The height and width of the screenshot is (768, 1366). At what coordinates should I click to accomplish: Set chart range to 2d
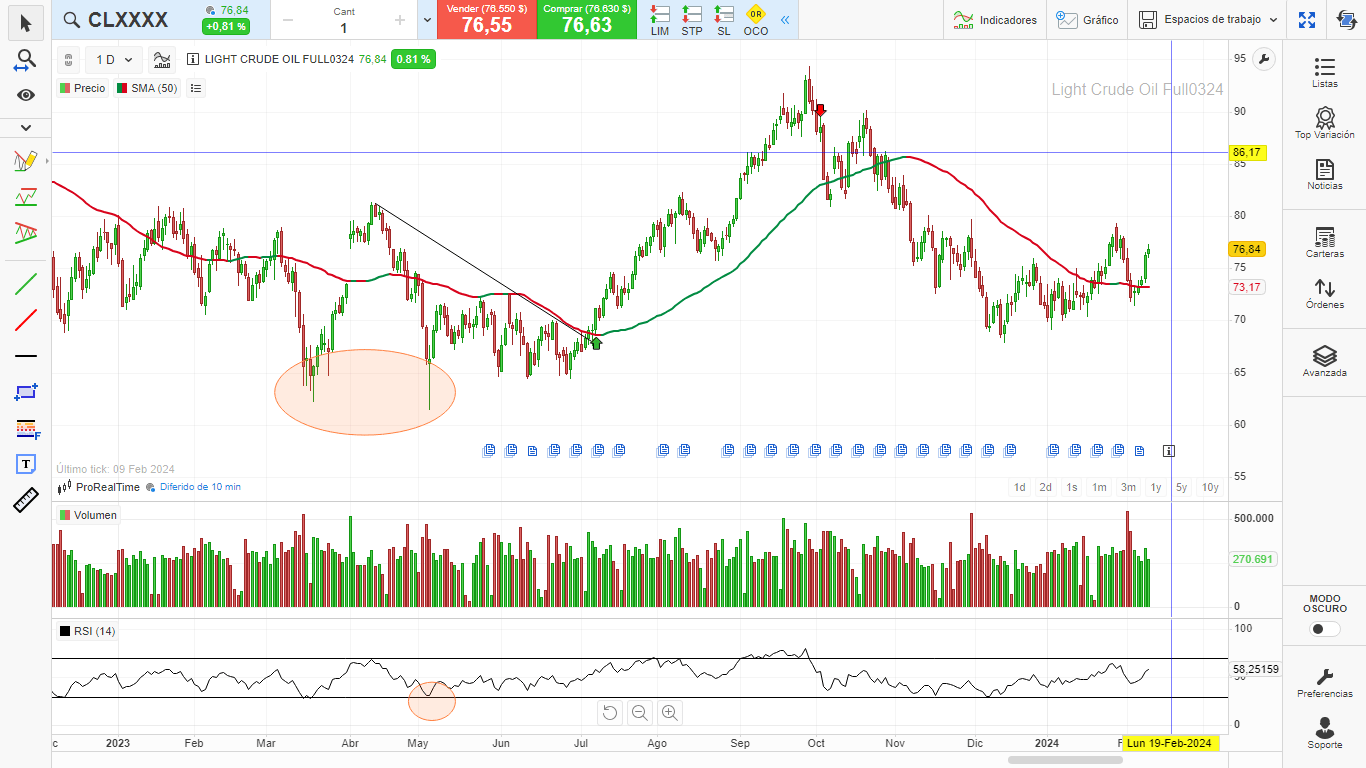click(1045, 487)
